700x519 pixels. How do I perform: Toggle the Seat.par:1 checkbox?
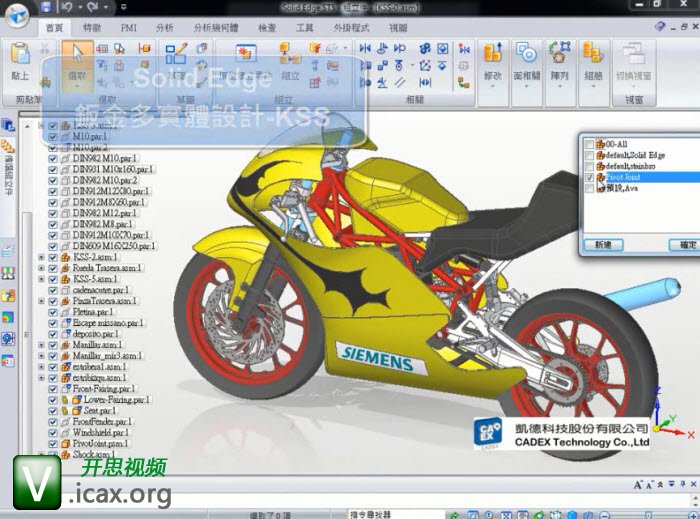(53, 411)
